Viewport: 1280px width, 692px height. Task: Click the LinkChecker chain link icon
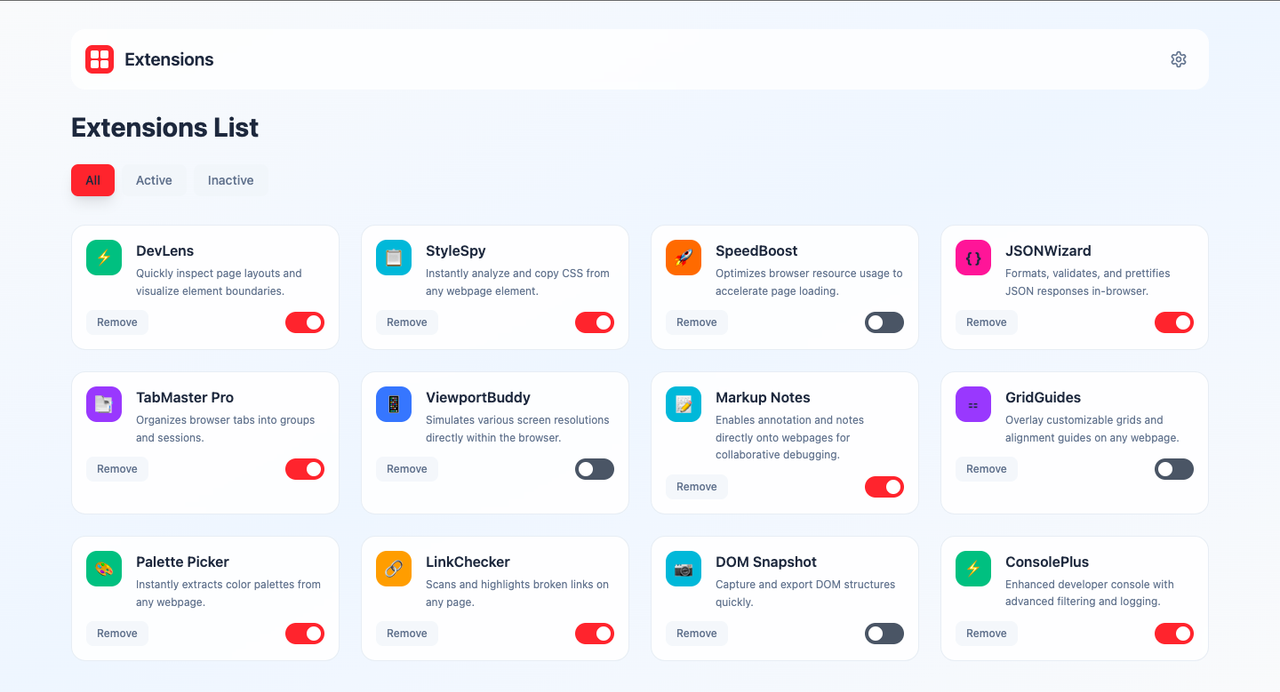point(394,569)
